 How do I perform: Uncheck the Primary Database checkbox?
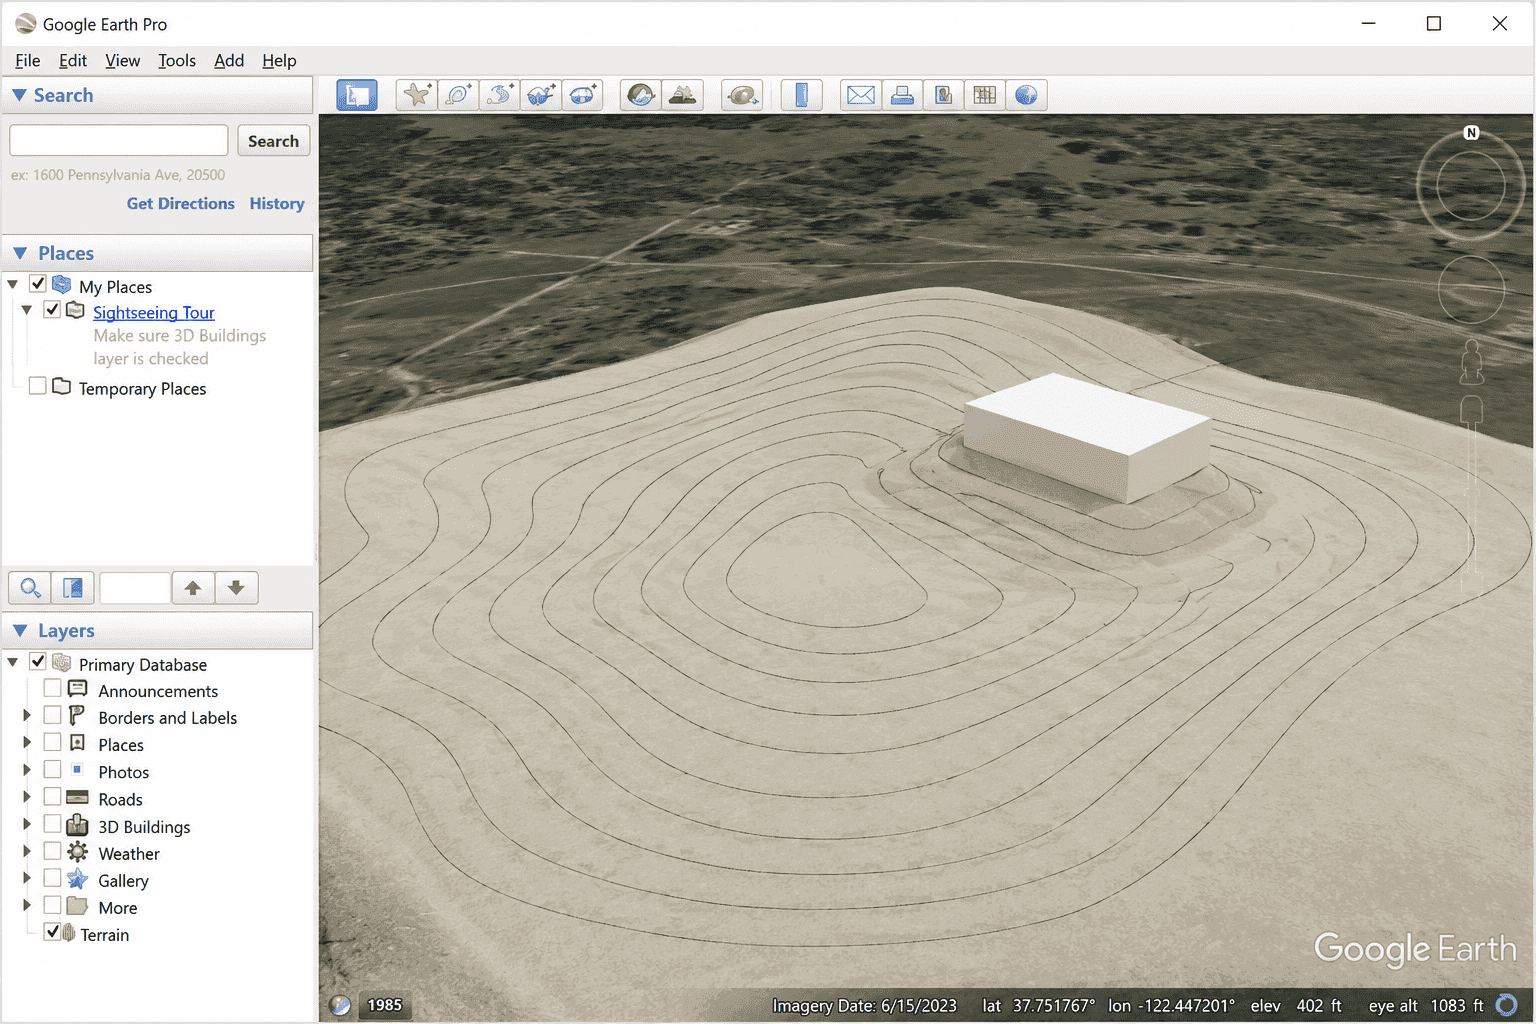(x=38, y=662)
